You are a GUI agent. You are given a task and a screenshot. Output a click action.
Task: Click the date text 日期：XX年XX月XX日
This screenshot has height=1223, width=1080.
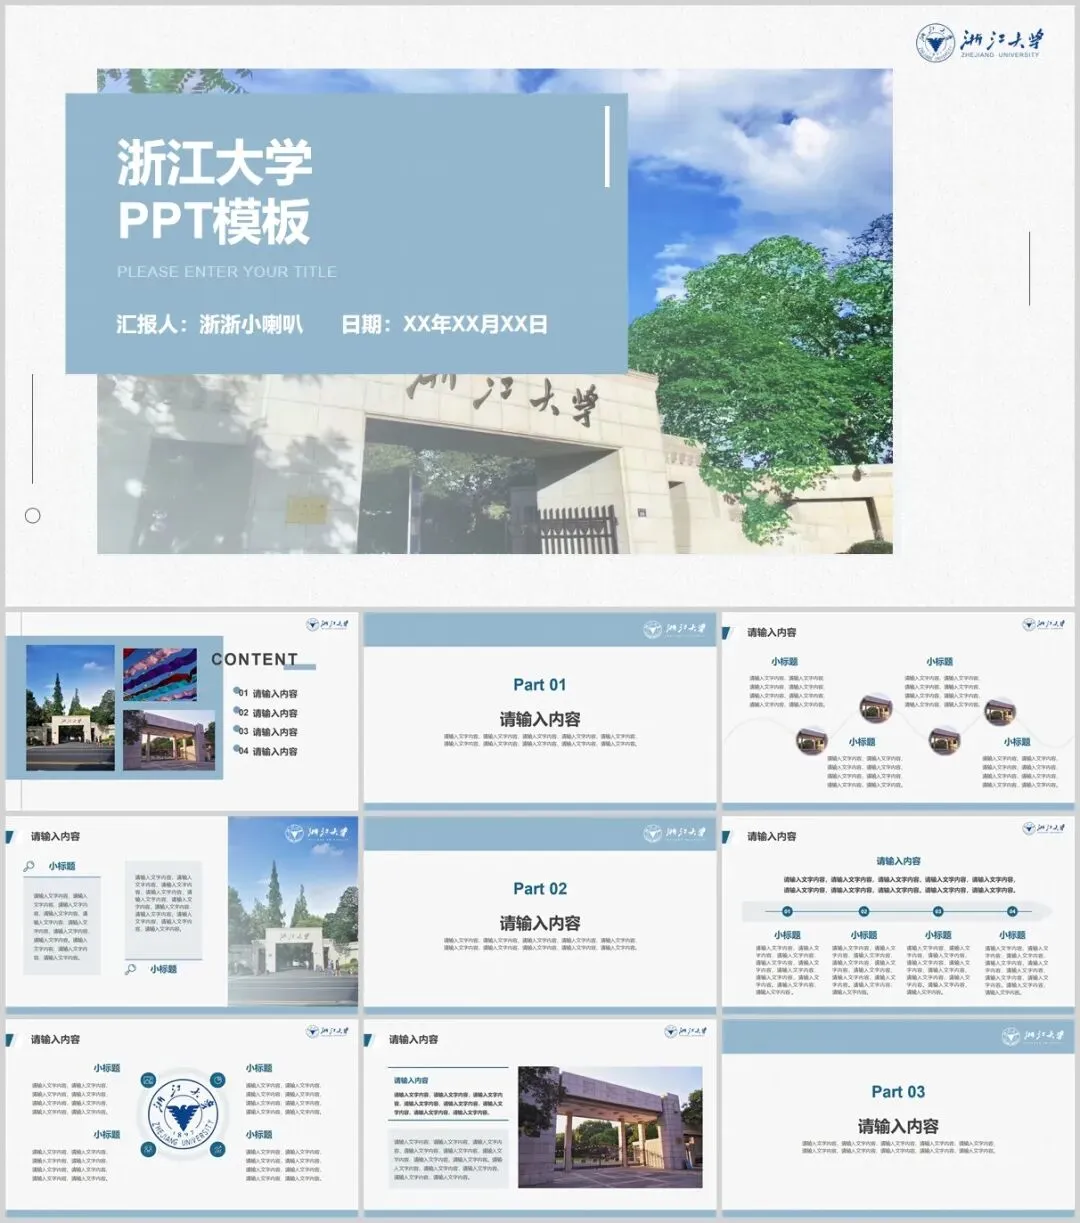coord(444,324)
